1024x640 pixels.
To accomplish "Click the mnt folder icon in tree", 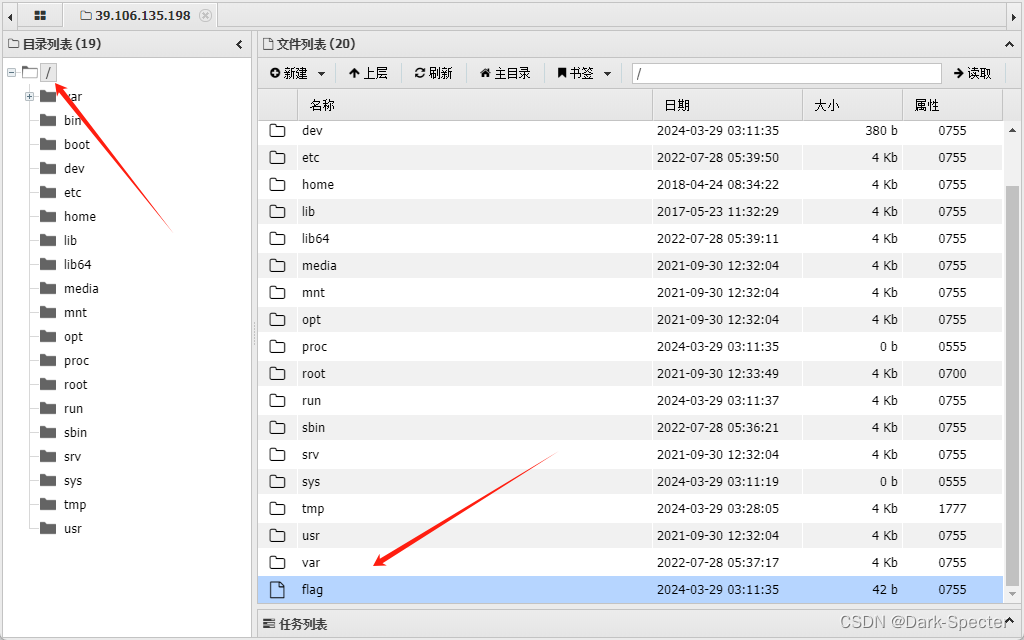I will coord(48,312).
